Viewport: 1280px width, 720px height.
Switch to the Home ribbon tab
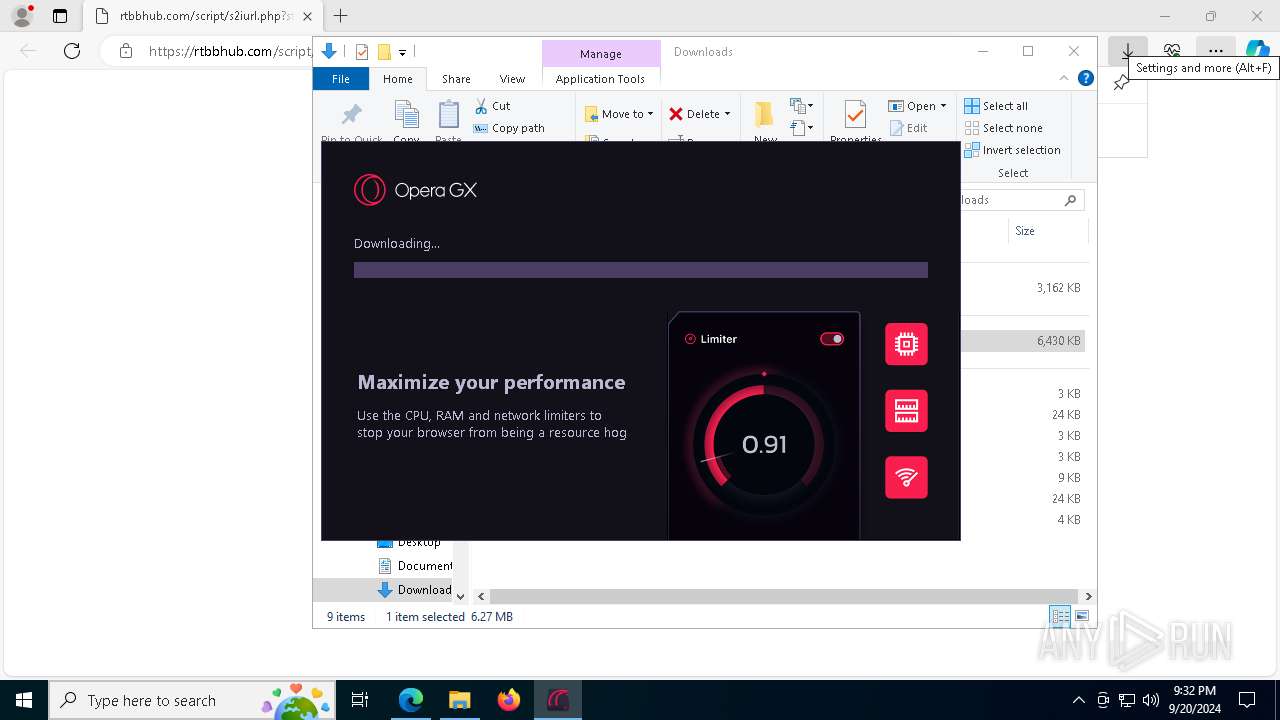pos(397,79)
